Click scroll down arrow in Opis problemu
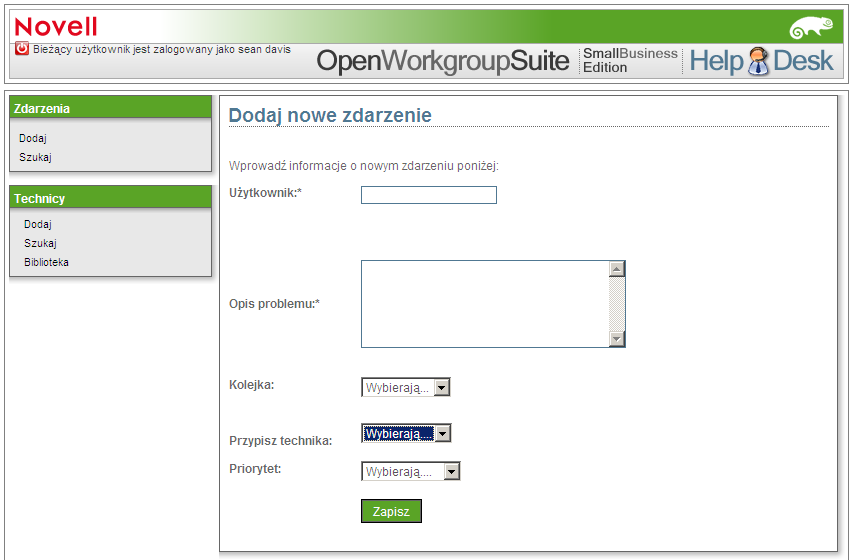The width and height of the screenshot is (855, 560). [617, 339]
